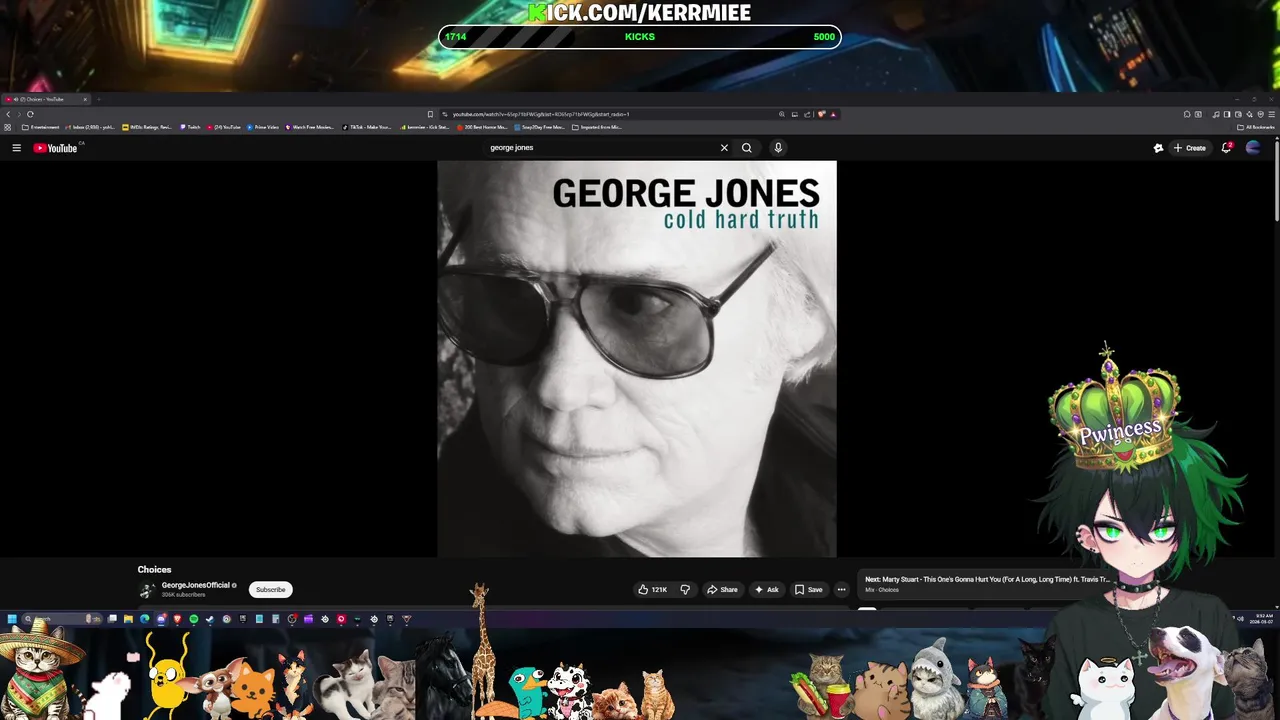
Task: Open the Create button on YouTube
Action: tap(1190, 148)
